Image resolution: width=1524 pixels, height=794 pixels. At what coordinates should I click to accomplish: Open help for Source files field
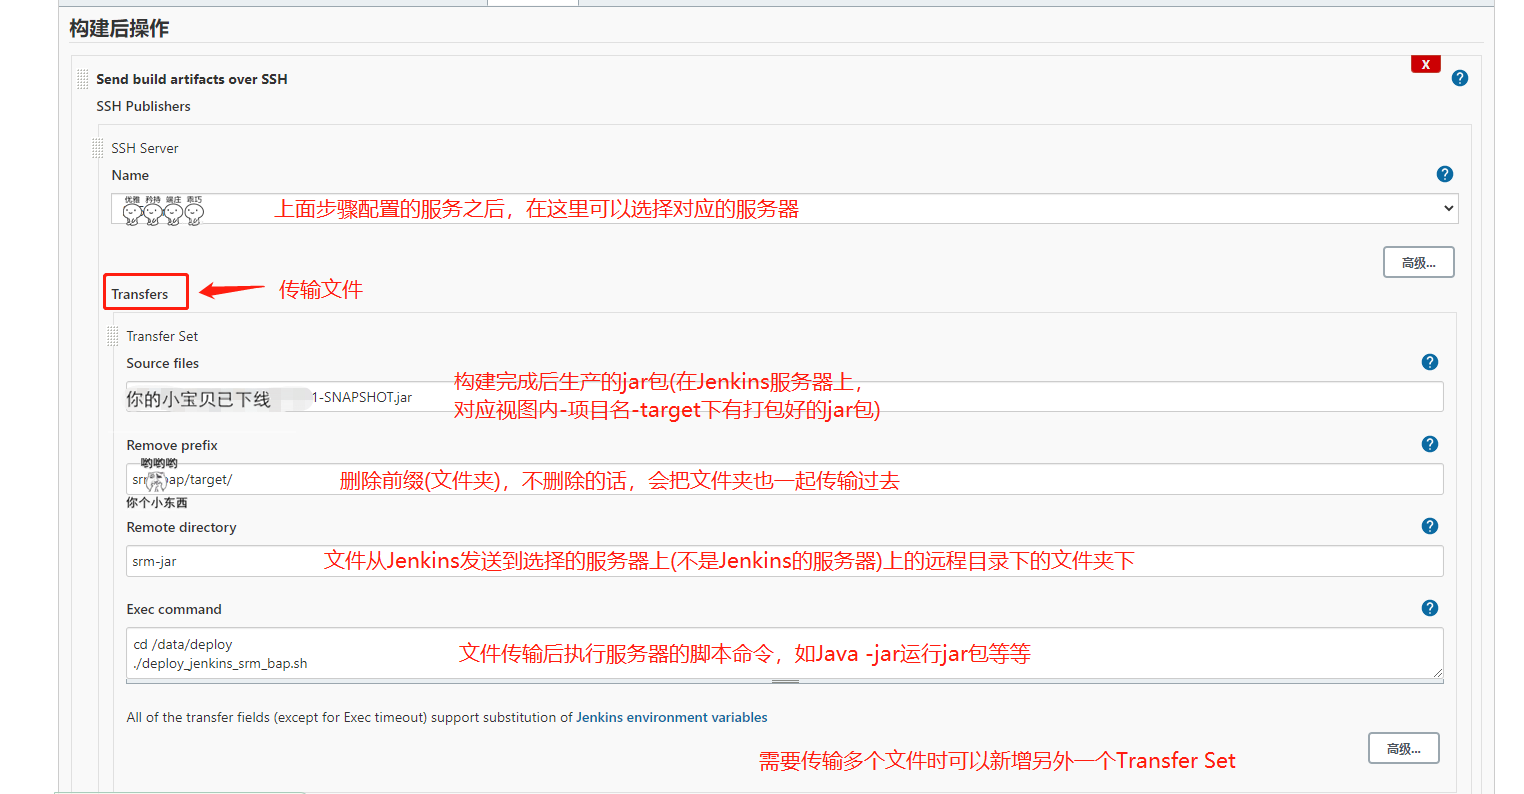pyautogui.click(x=1430, y=362)
